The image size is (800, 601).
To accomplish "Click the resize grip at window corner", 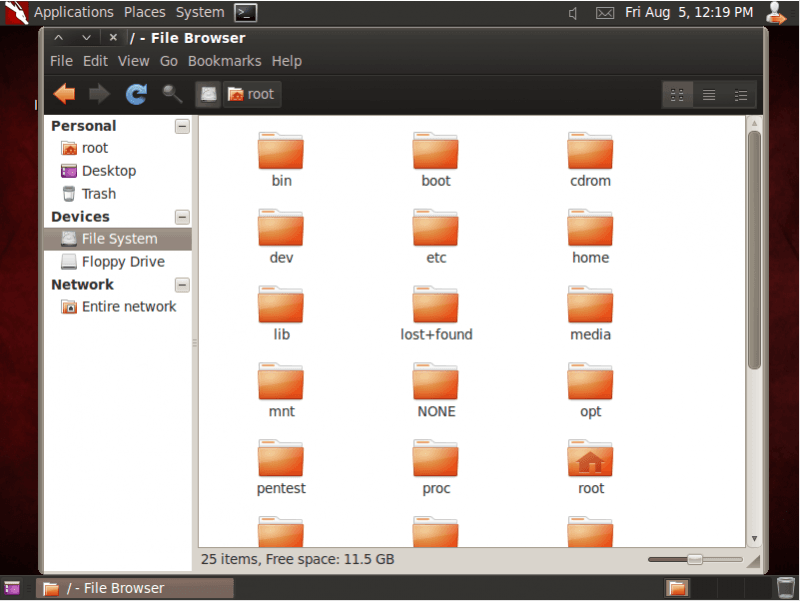I will (x=753, y=561).
